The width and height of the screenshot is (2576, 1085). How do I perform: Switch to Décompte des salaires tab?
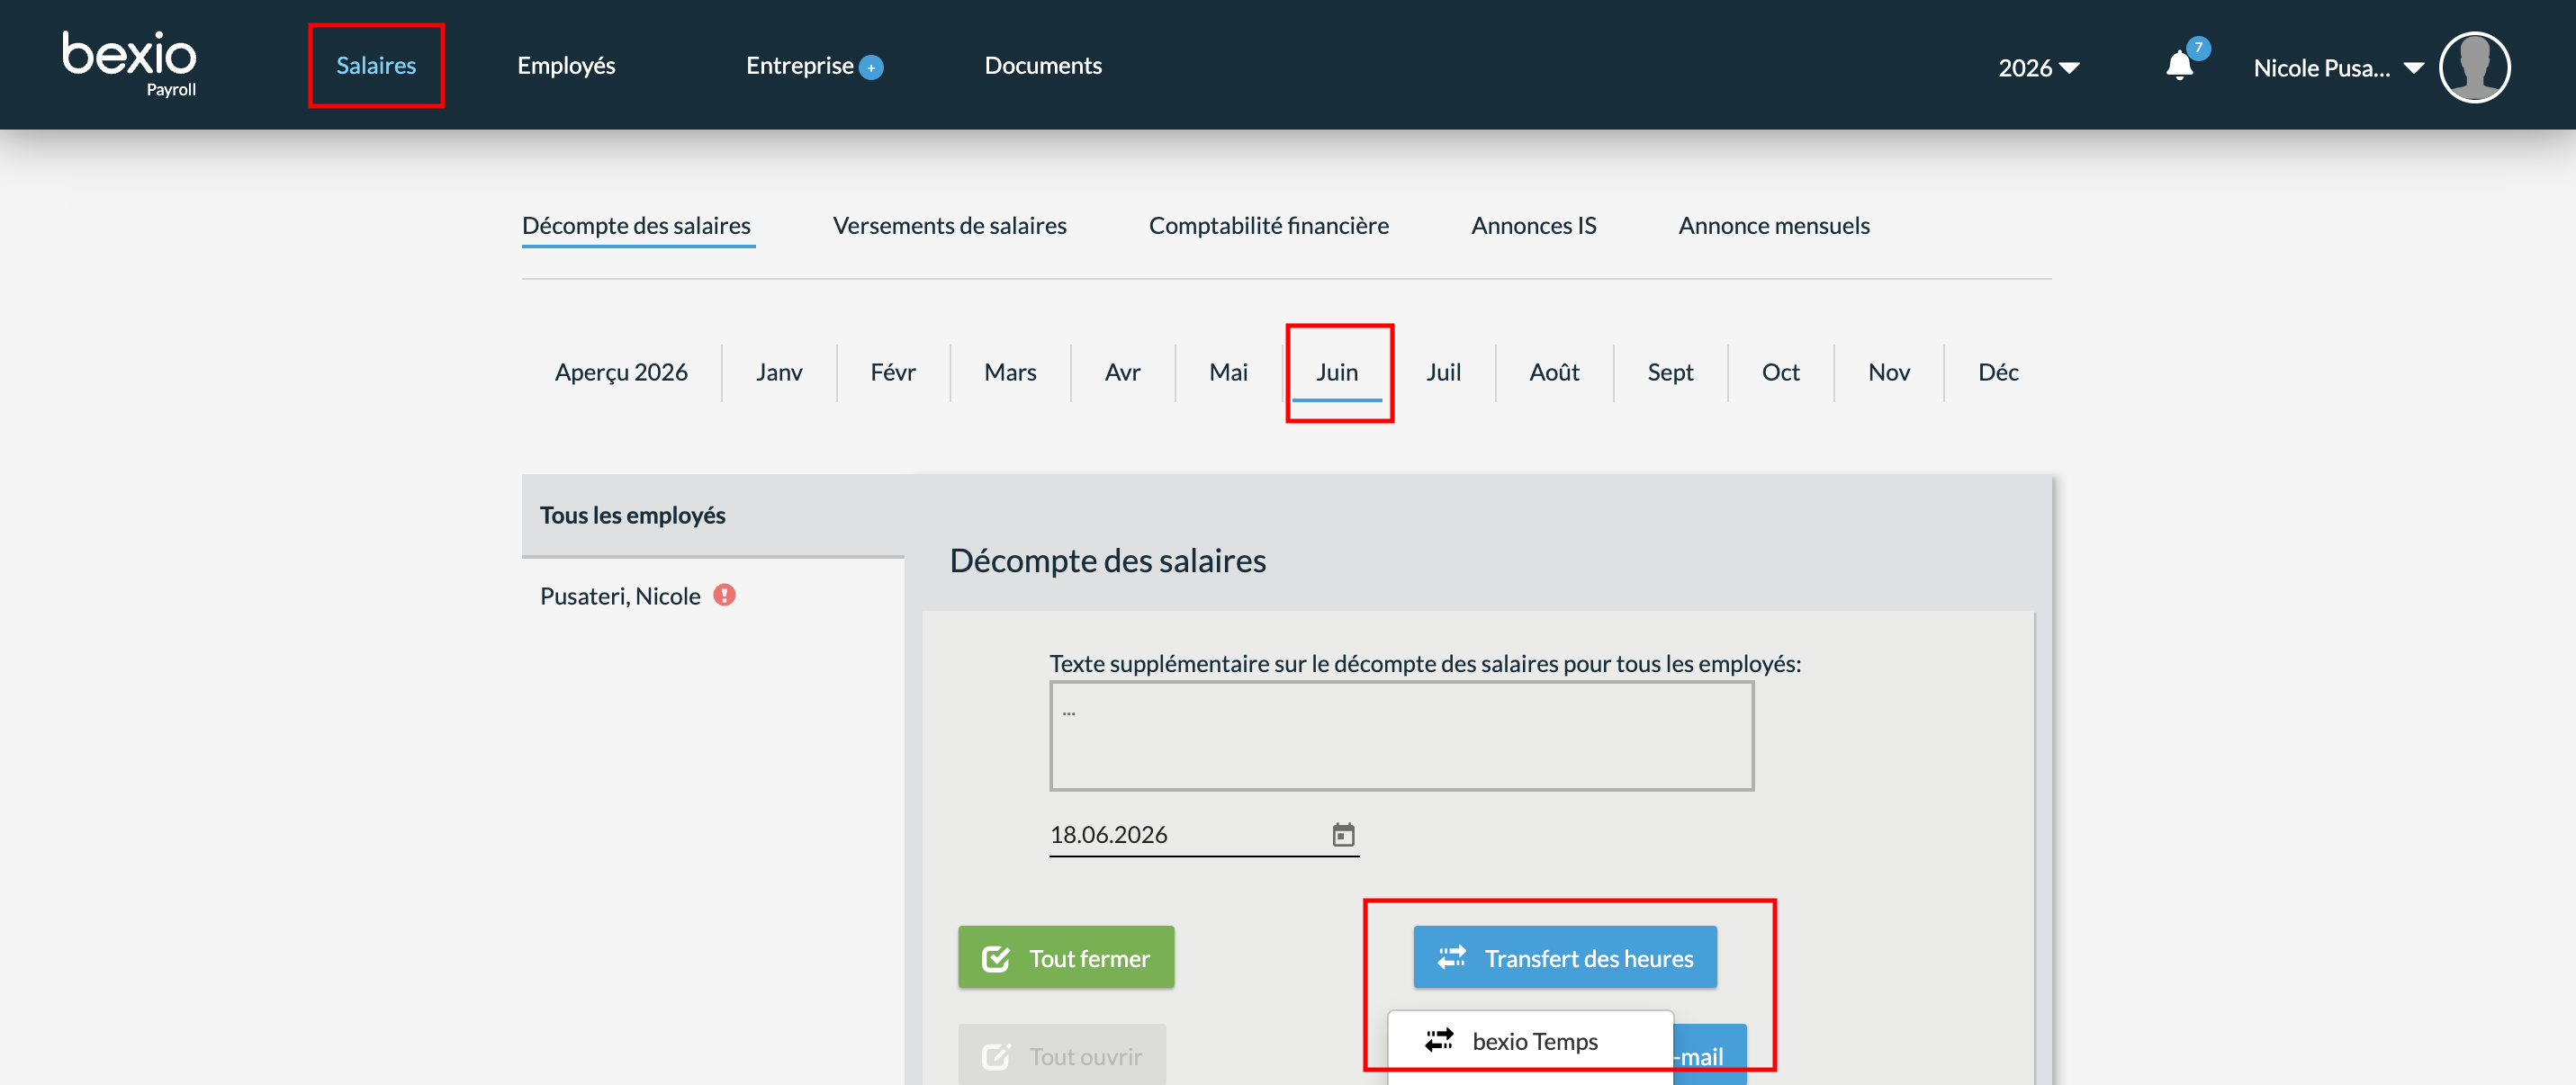tap(637, 226)
